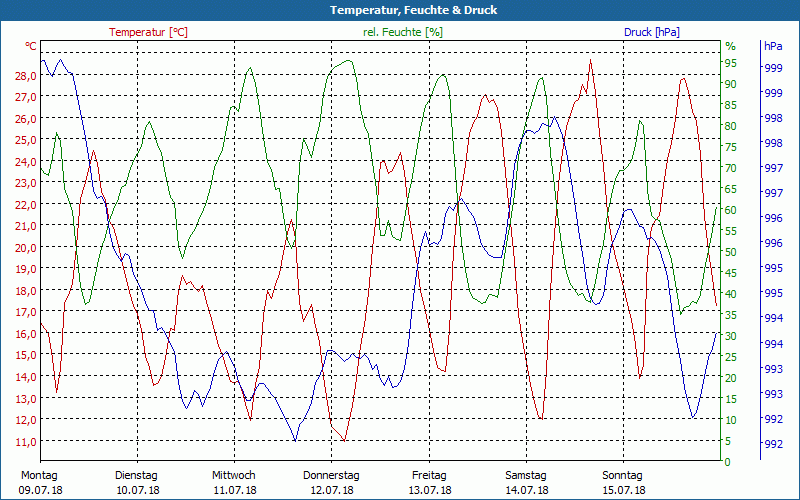
Task: Click temperature axis value '23,0'
Action: pyautogui.click(x=27, y=183)
